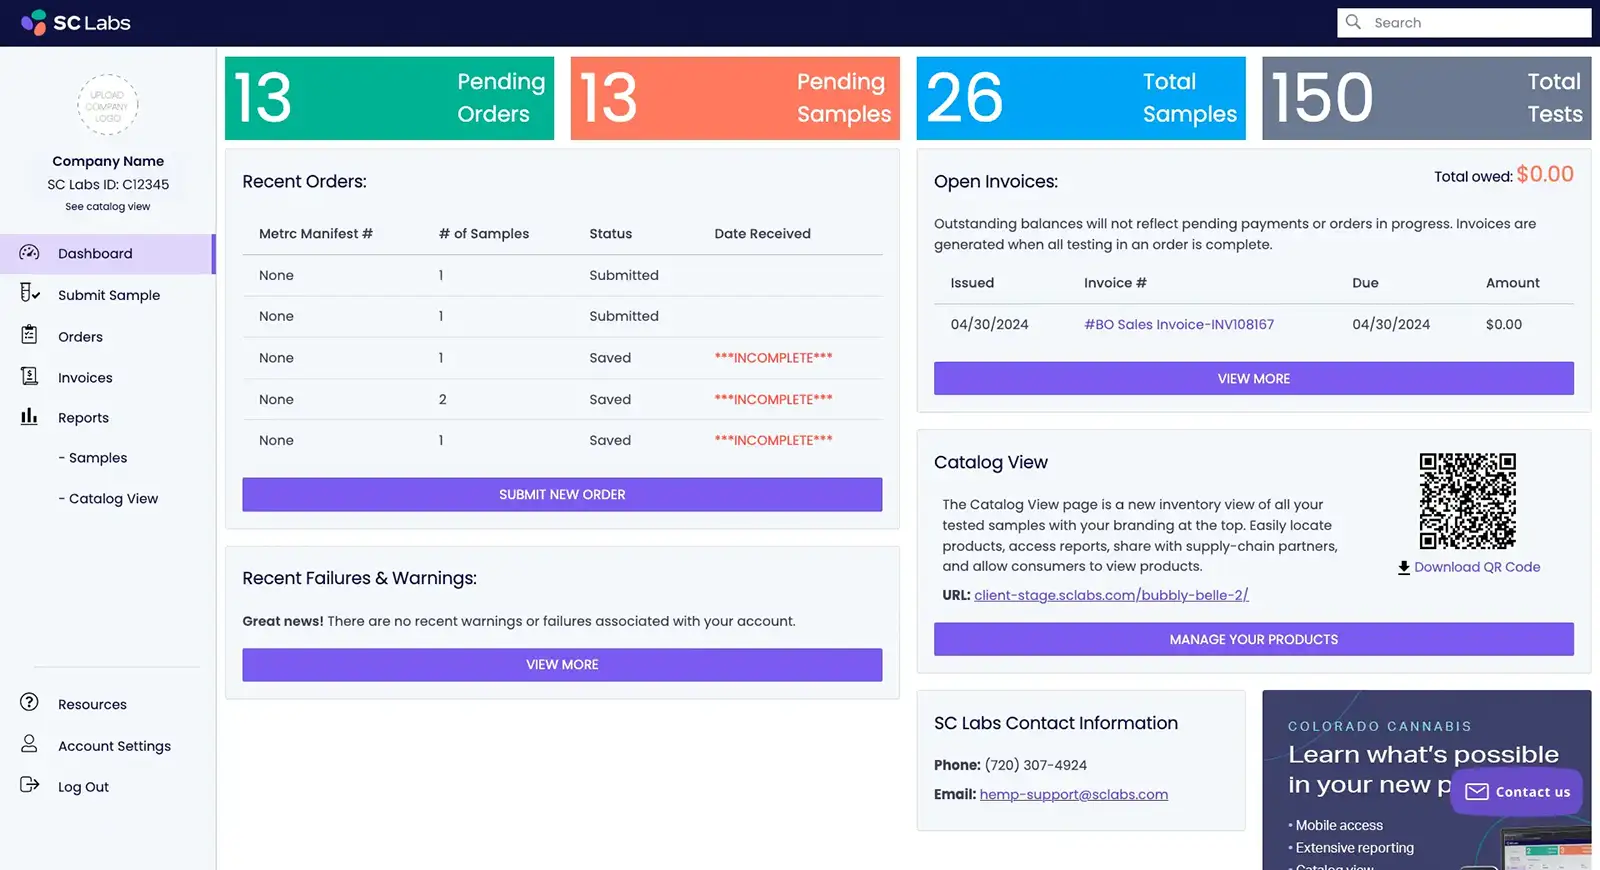Screen dimensions: 1600x870
Task: Click the Colorado Cannabis promo banner
Action: pyautogui.click(x=1427, y=780)
